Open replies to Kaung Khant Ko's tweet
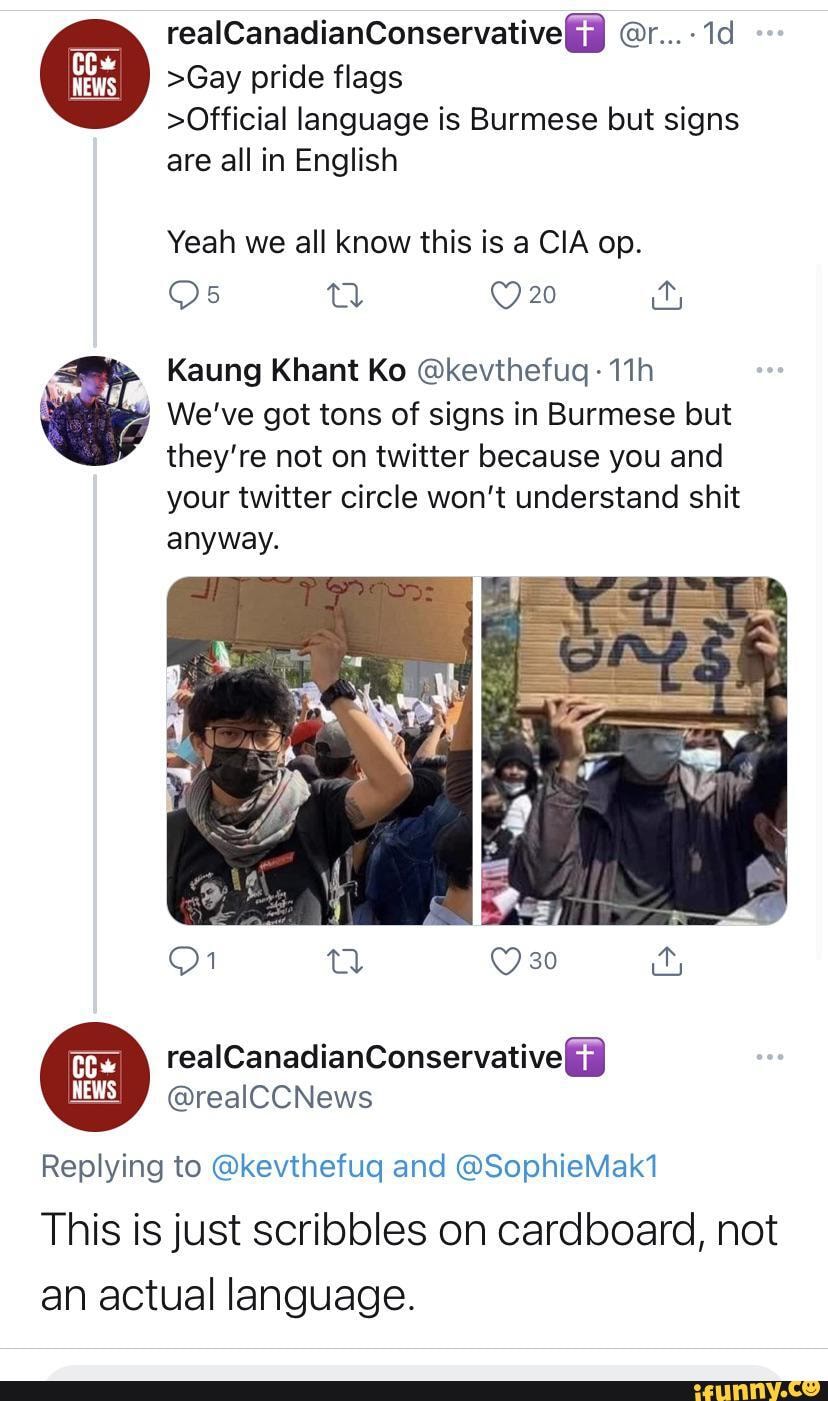The image size is (828, 1401). pyautogui.click(x=182, y=961)
